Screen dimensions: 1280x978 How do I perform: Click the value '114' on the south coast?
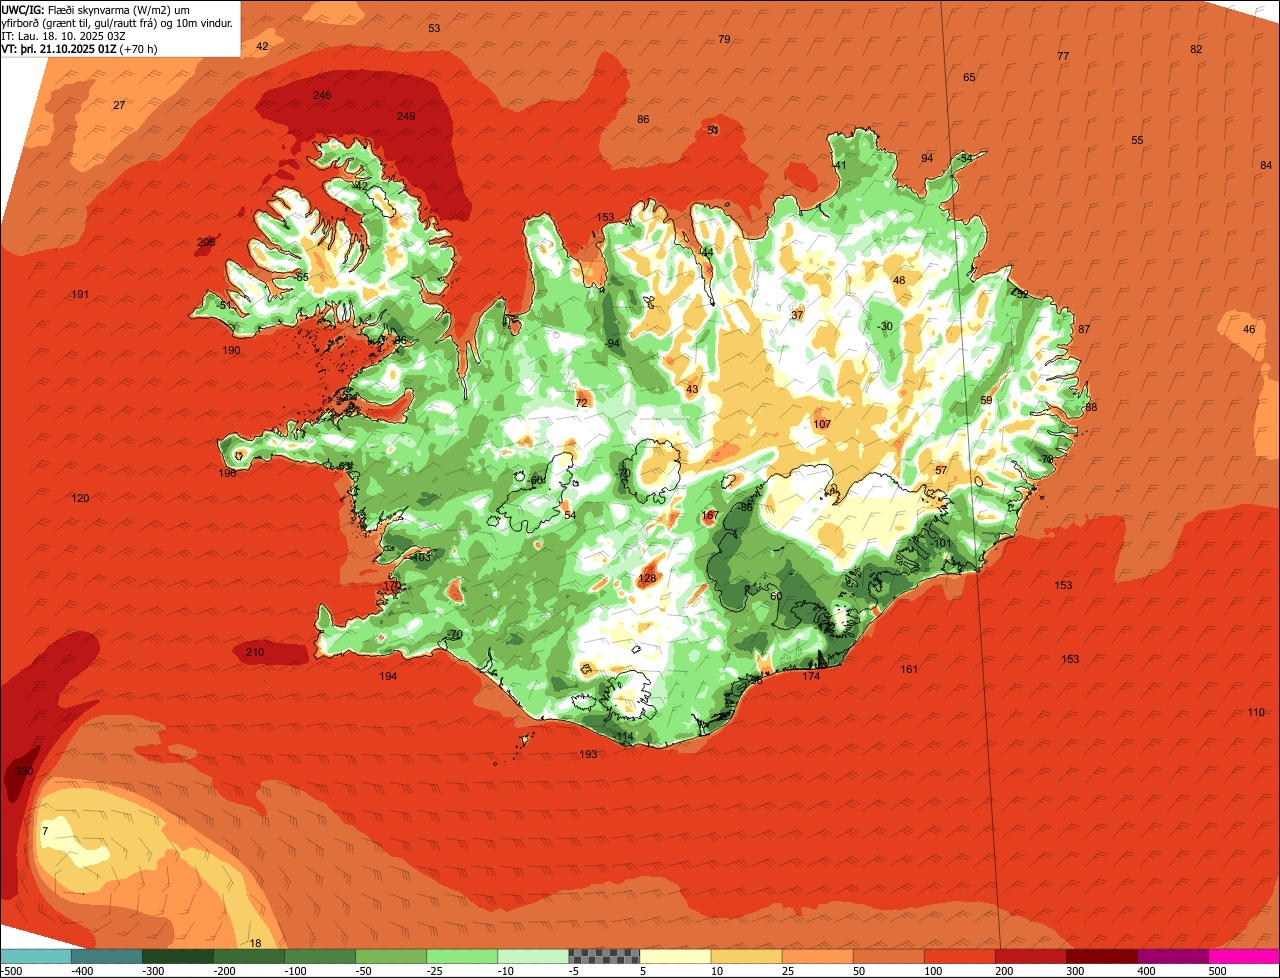(625, 737)
